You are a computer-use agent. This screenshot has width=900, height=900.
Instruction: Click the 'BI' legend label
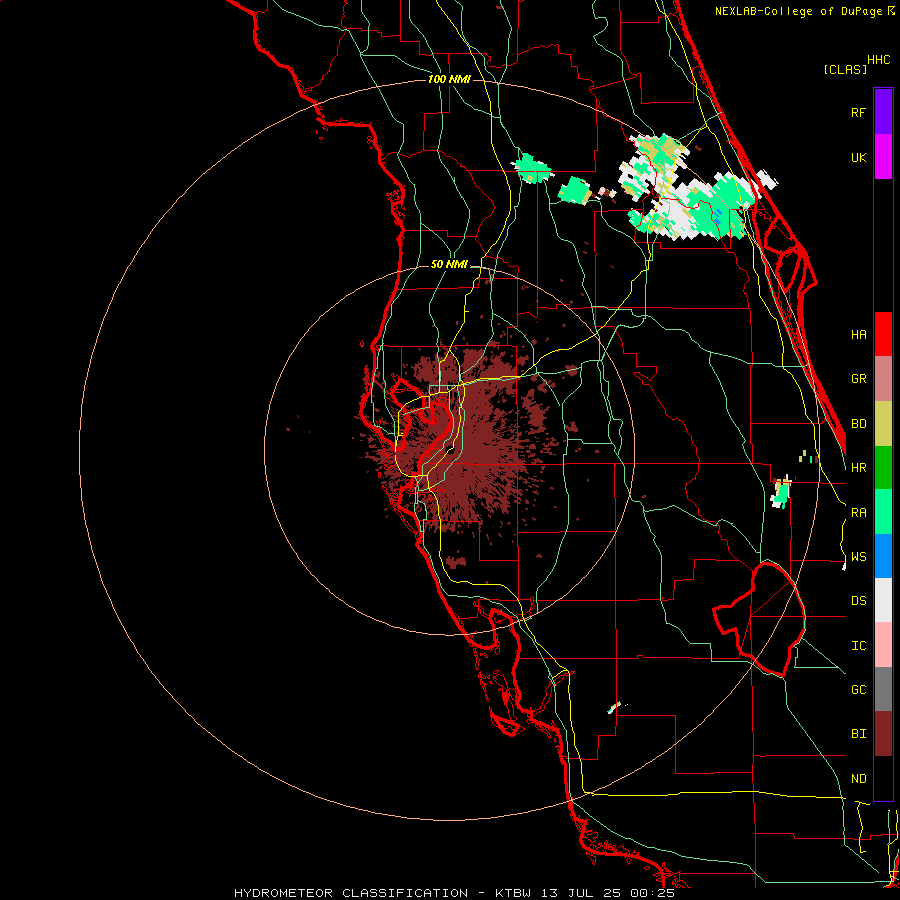pos(858,734)
